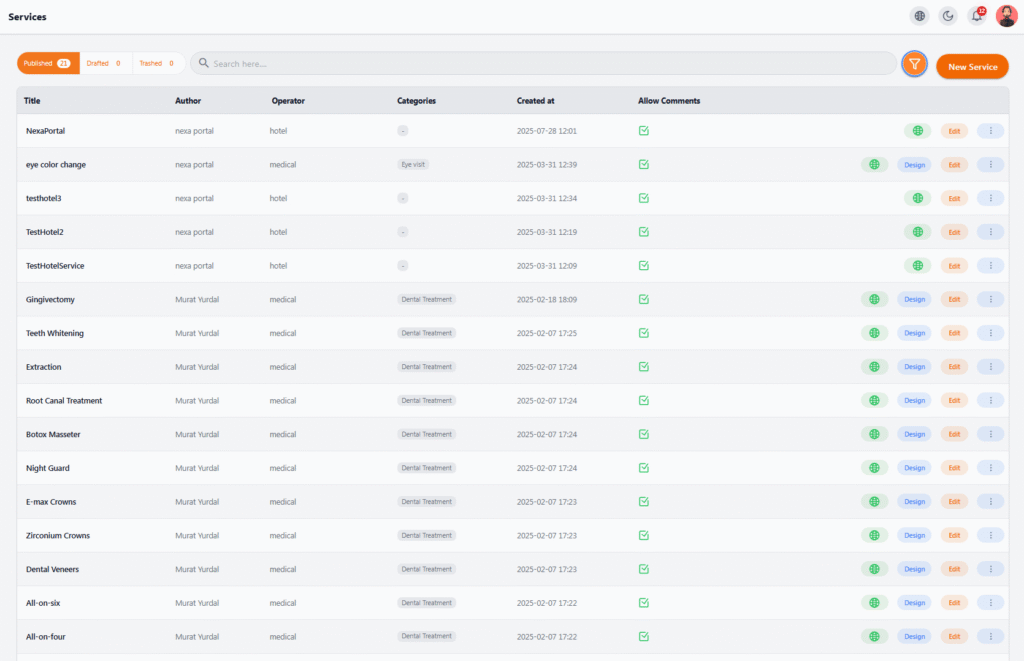The image size is (1024, 661).
Task: Toggle Allow Comments checkbox for eye color change
Action: tap(644, 165)
